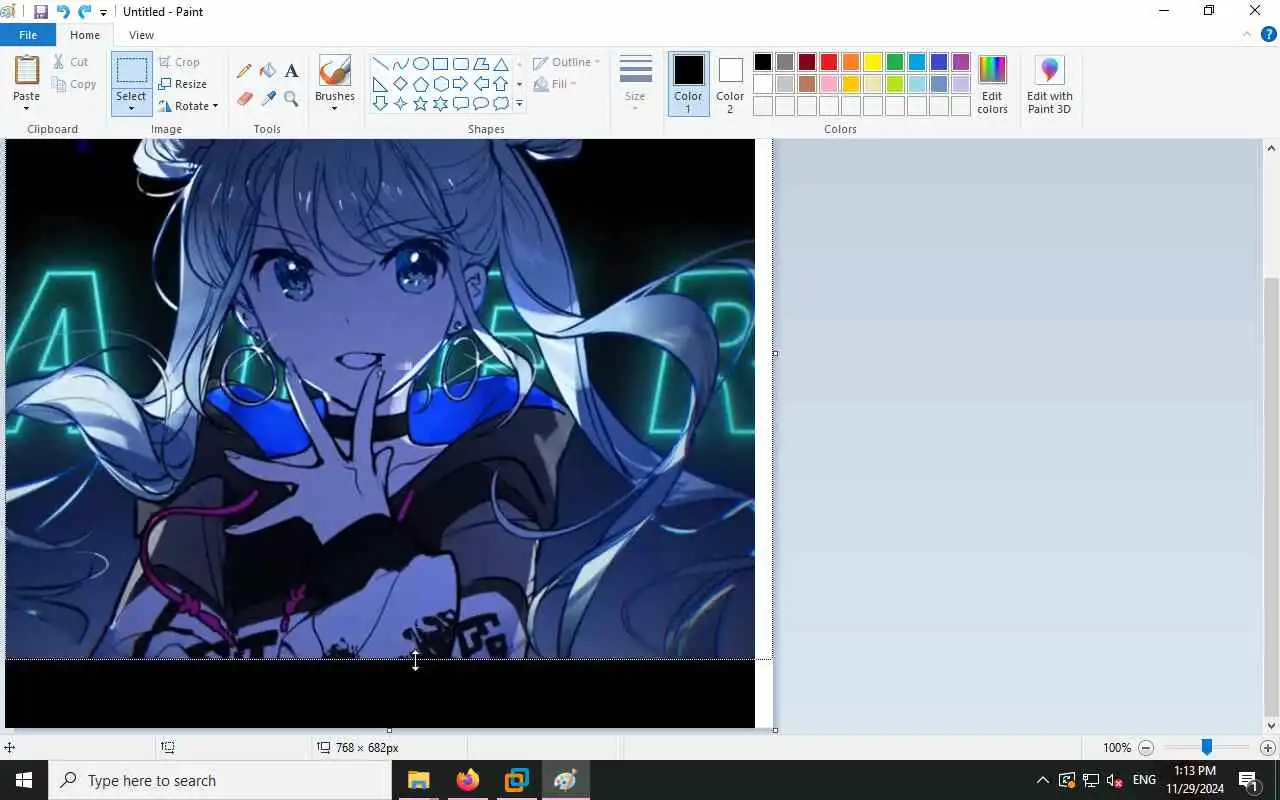The height and width of the screenshot is (800, 1280).
Task: Pick the Five-point star shape
Action: coord(420,103)
